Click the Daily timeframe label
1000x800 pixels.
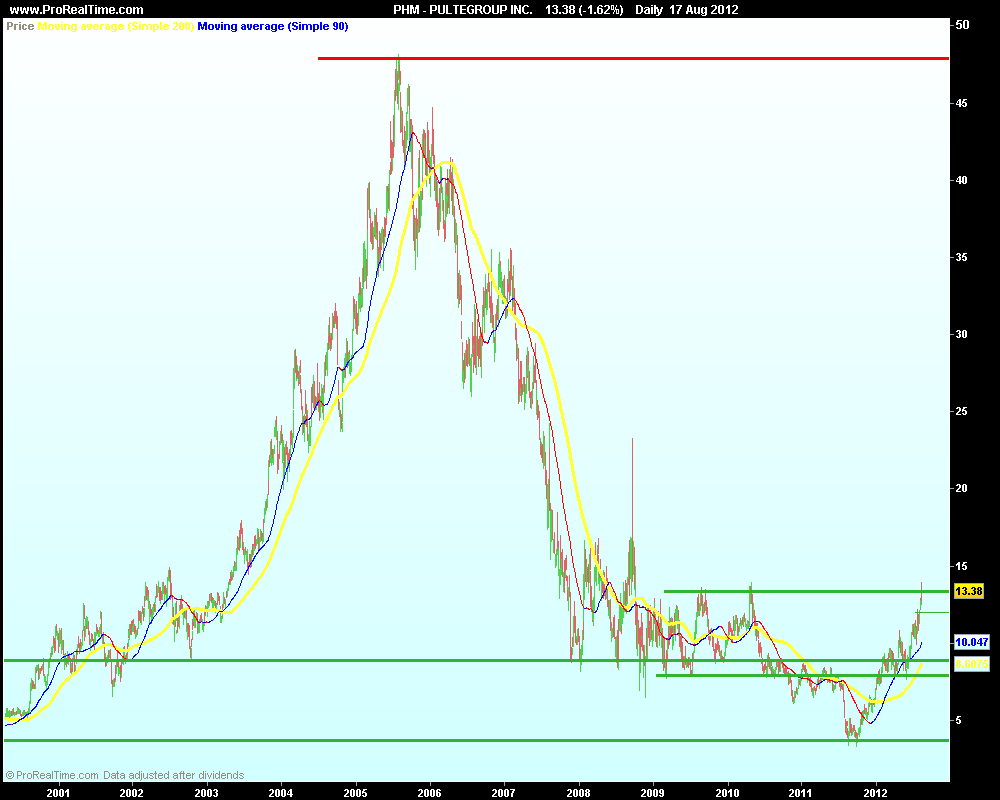[649, 10]
